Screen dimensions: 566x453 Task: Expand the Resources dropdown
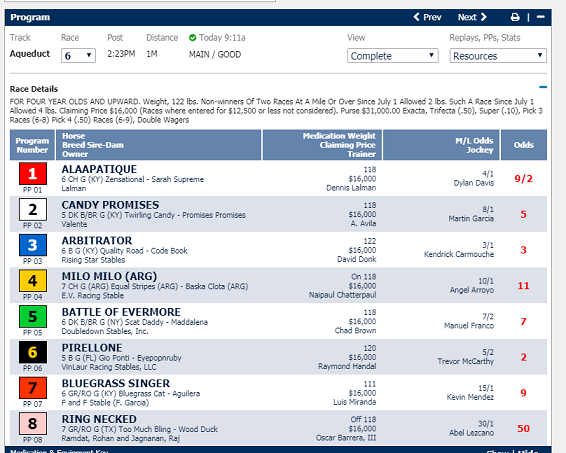coord(498,56)
